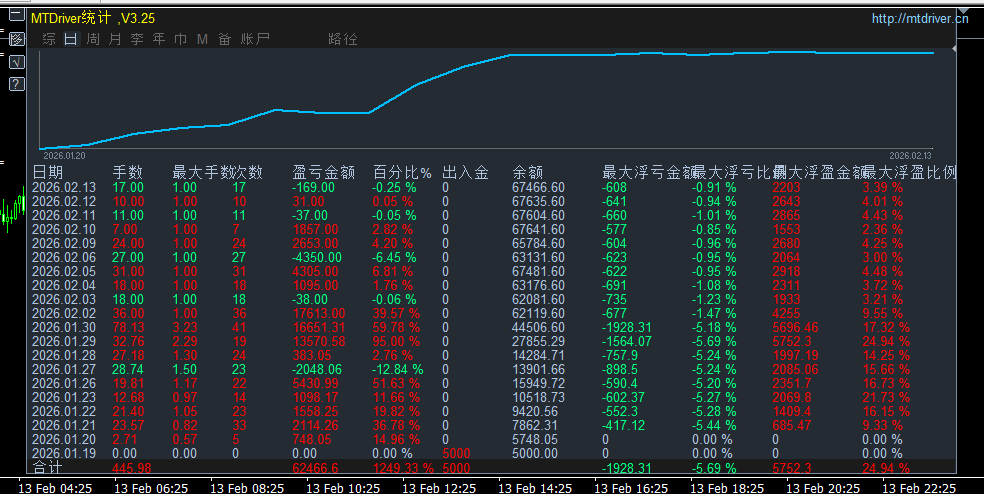This screenshot has height=494, width=984.
Task: Click the 5000.00 balance cell
Action: tap(535, 453)
